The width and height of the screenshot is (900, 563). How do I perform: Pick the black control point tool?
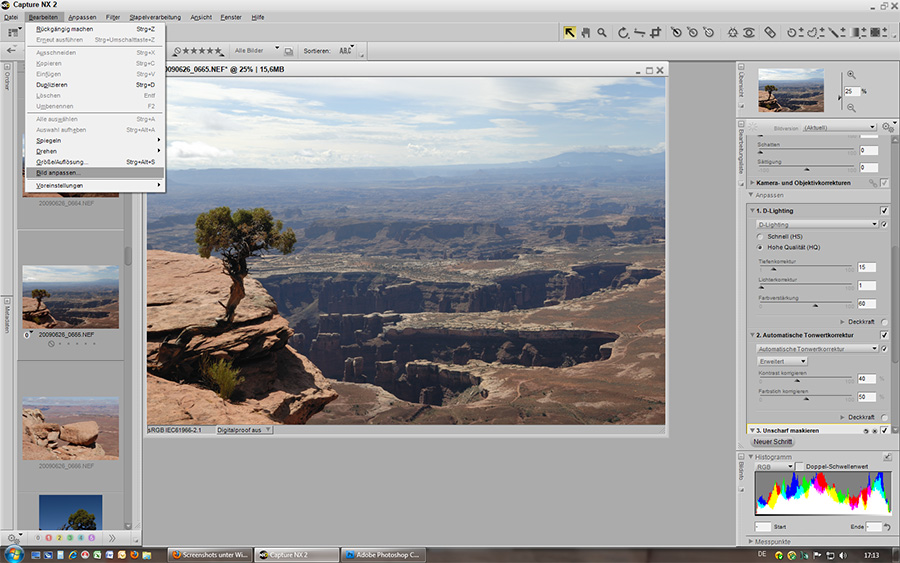[x=676, y=33]
